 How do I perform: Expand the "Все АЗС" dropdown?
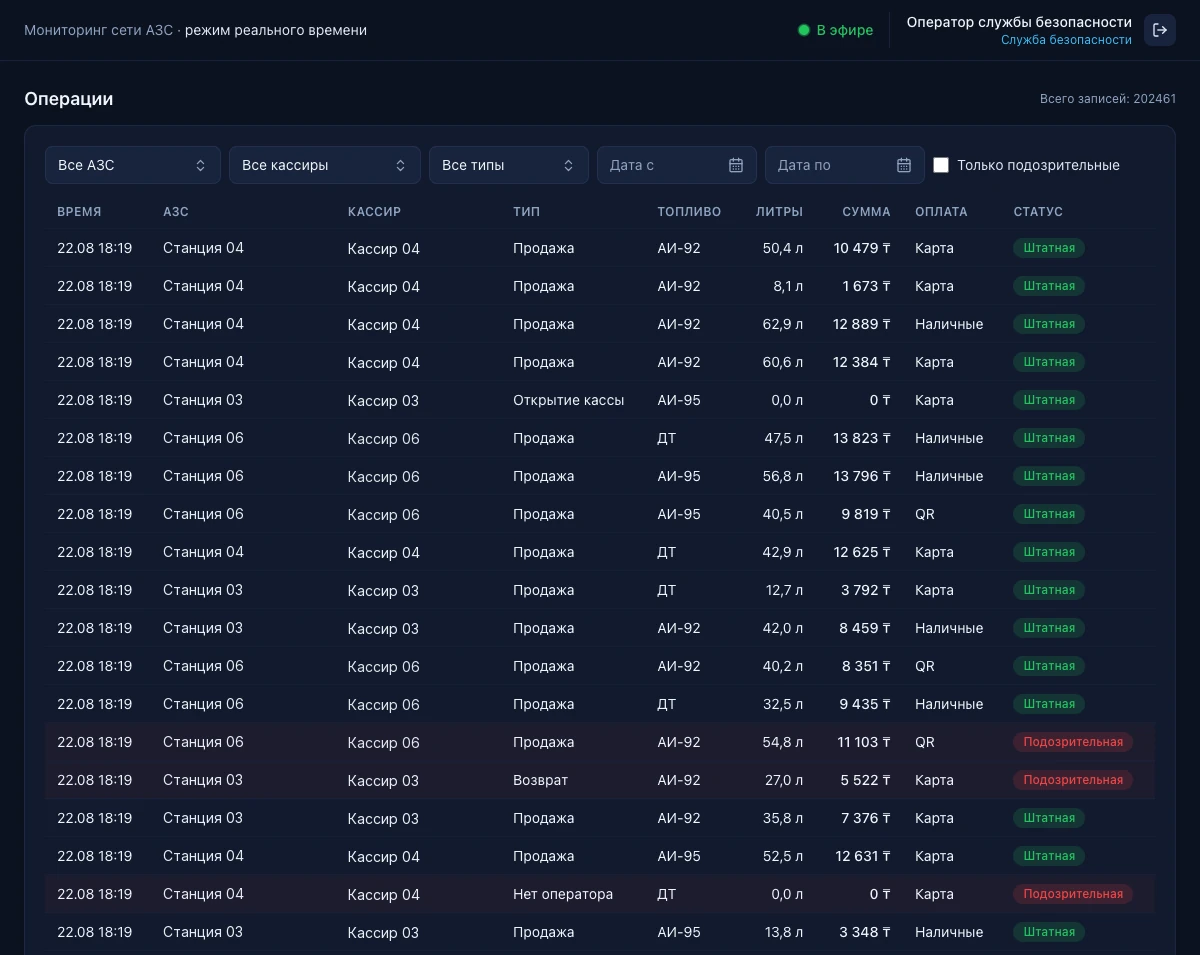(133, 165)
